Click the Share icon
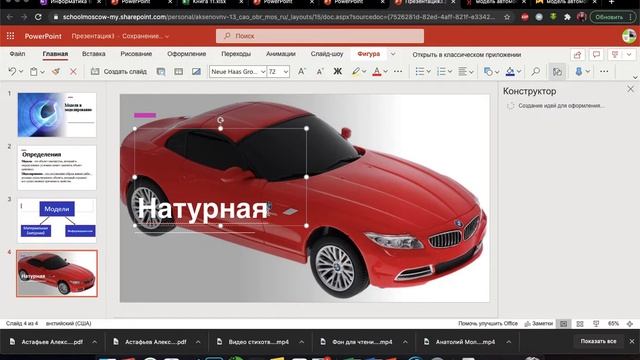This screenshot has width=640, height=360. coord(577,55)
